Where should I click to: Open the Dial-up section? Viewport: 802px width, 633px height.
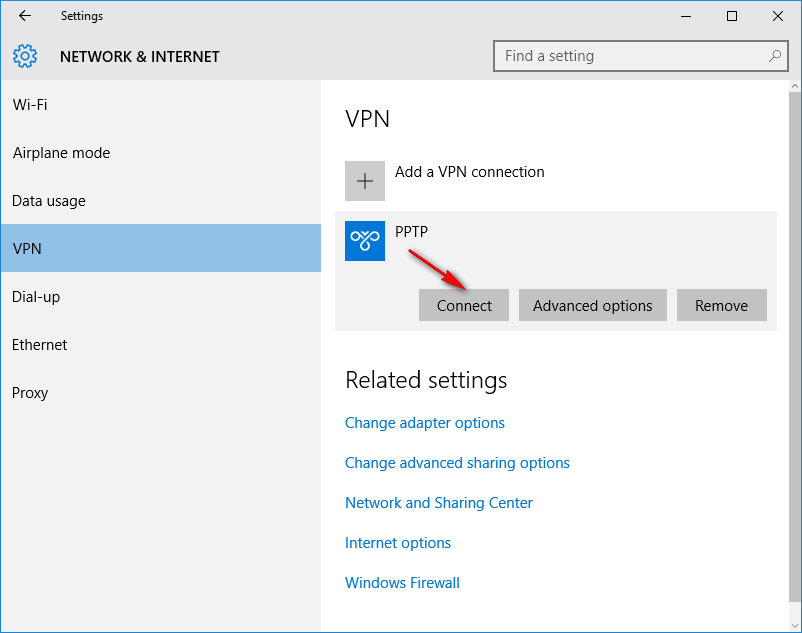(x=35, y=297)
